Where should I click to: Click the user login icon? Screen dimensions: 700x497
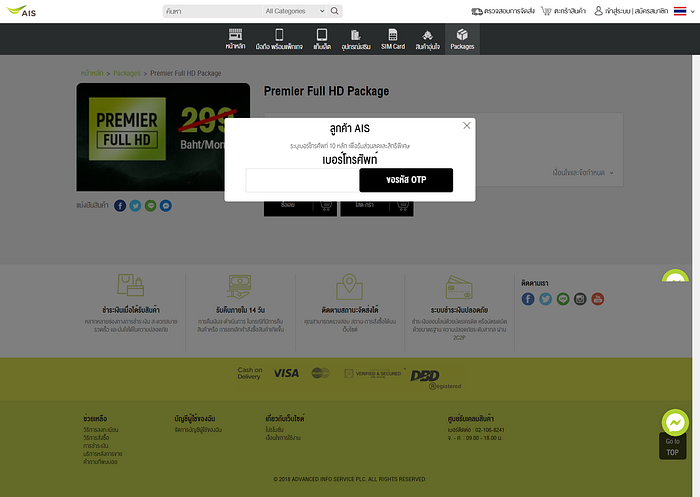(598, 11)
